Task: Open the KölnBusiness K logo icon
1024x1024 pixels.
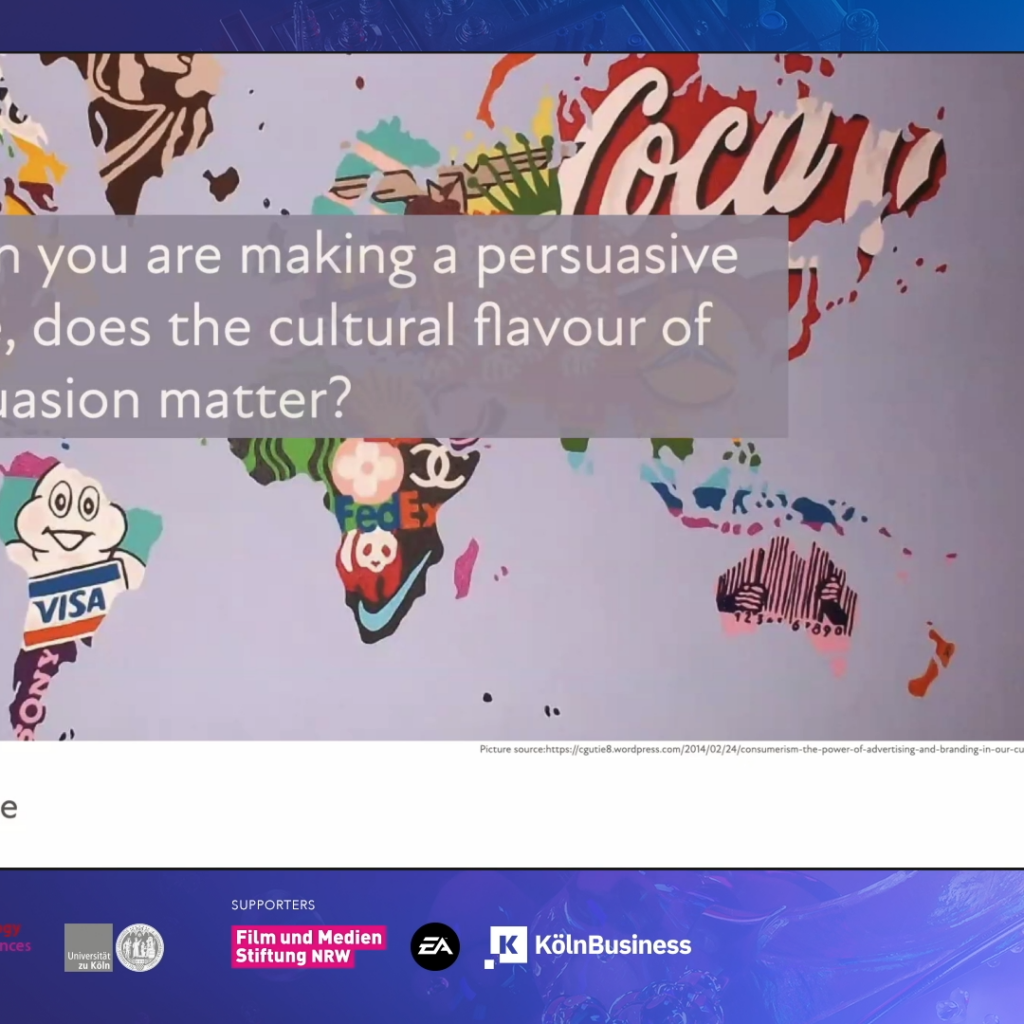Action: click(506, 946)
